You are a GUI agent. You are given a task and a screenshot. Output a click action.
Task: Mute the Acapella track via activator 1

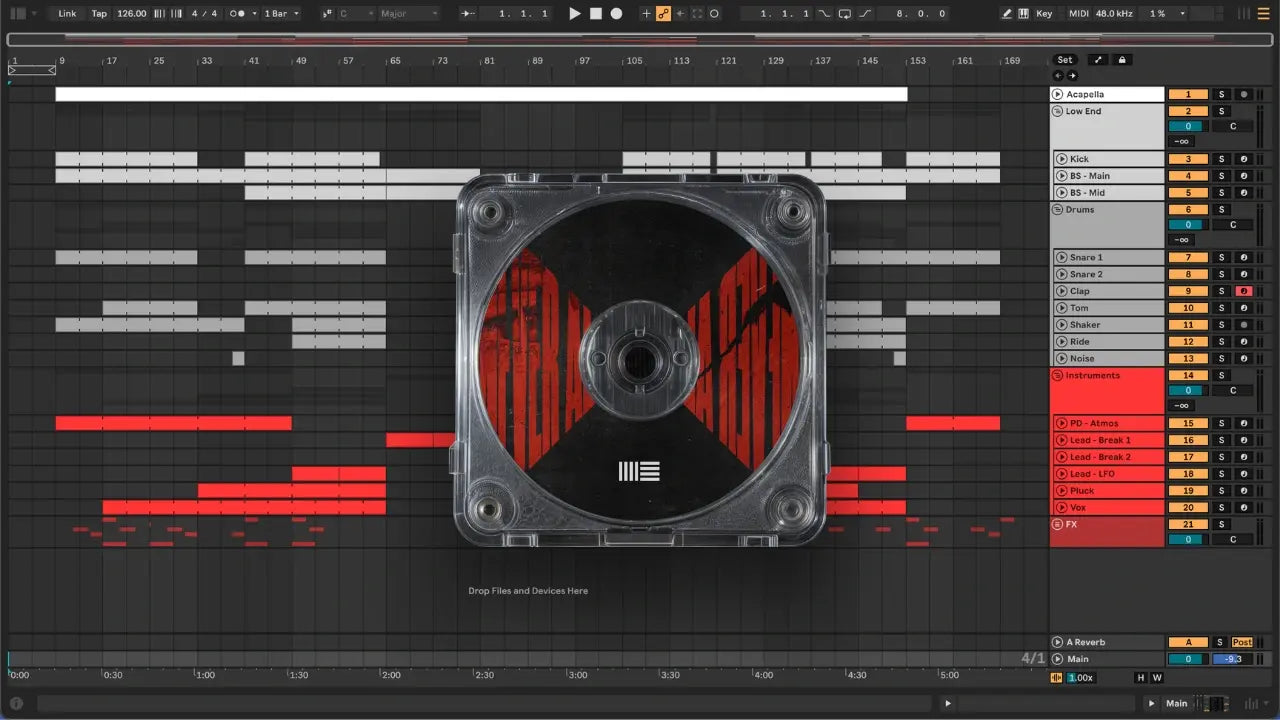coord(1188,94)
